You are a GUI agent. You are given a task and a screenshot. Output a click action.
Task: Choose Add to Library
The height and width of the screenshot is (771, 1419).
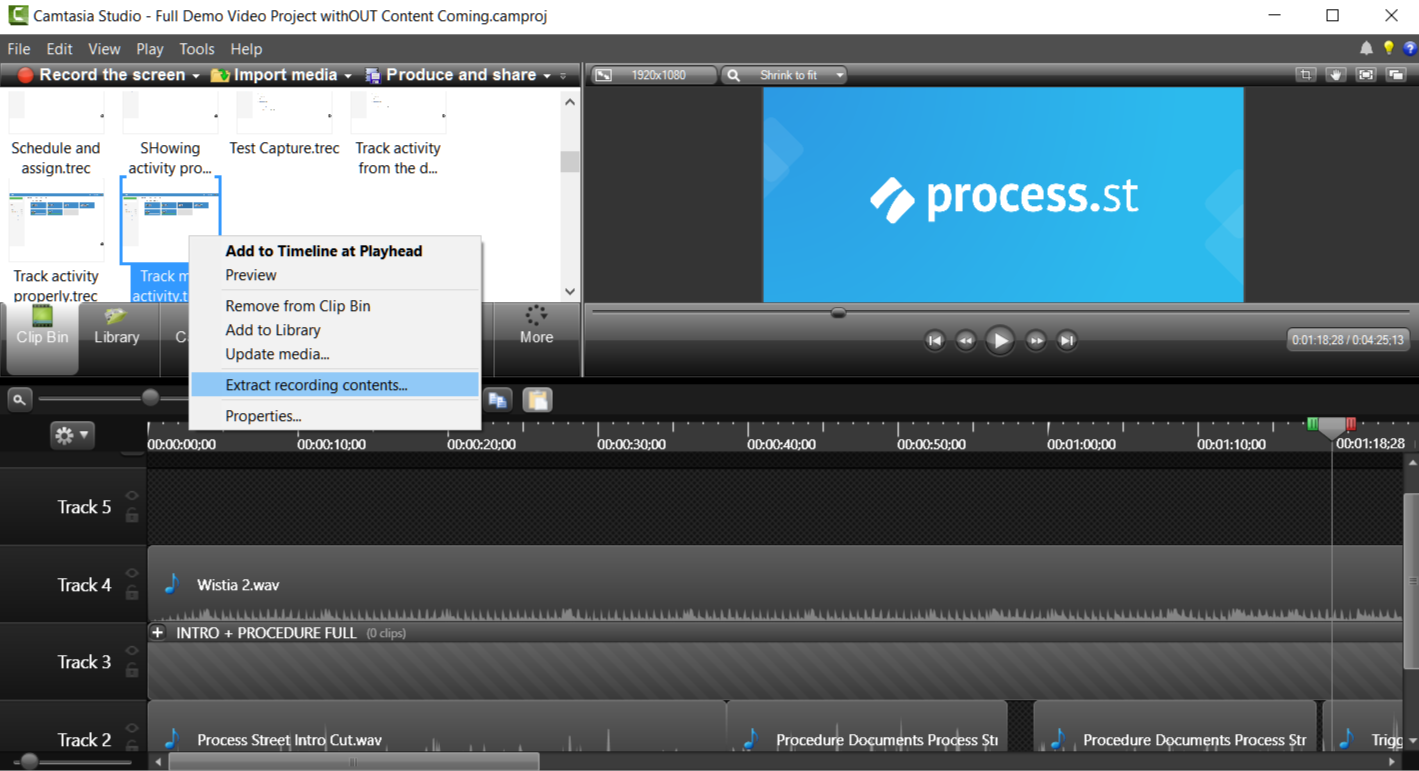(x=335, y=330)
